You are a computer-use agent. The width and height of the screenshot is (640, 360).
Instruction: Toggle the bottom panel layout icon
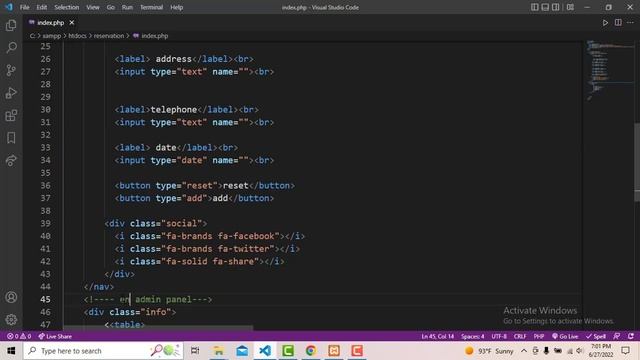545,7
